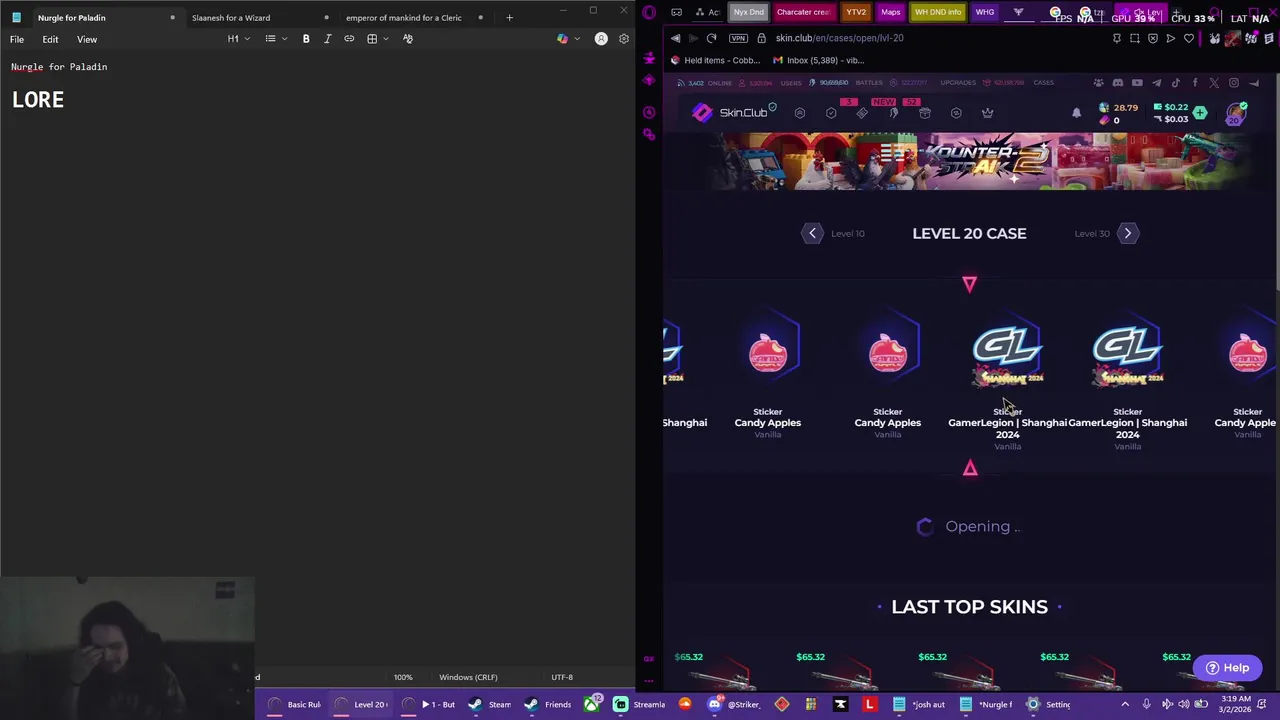
Task: Open the table dropdown in Notepad
Action: click(377, 39)
